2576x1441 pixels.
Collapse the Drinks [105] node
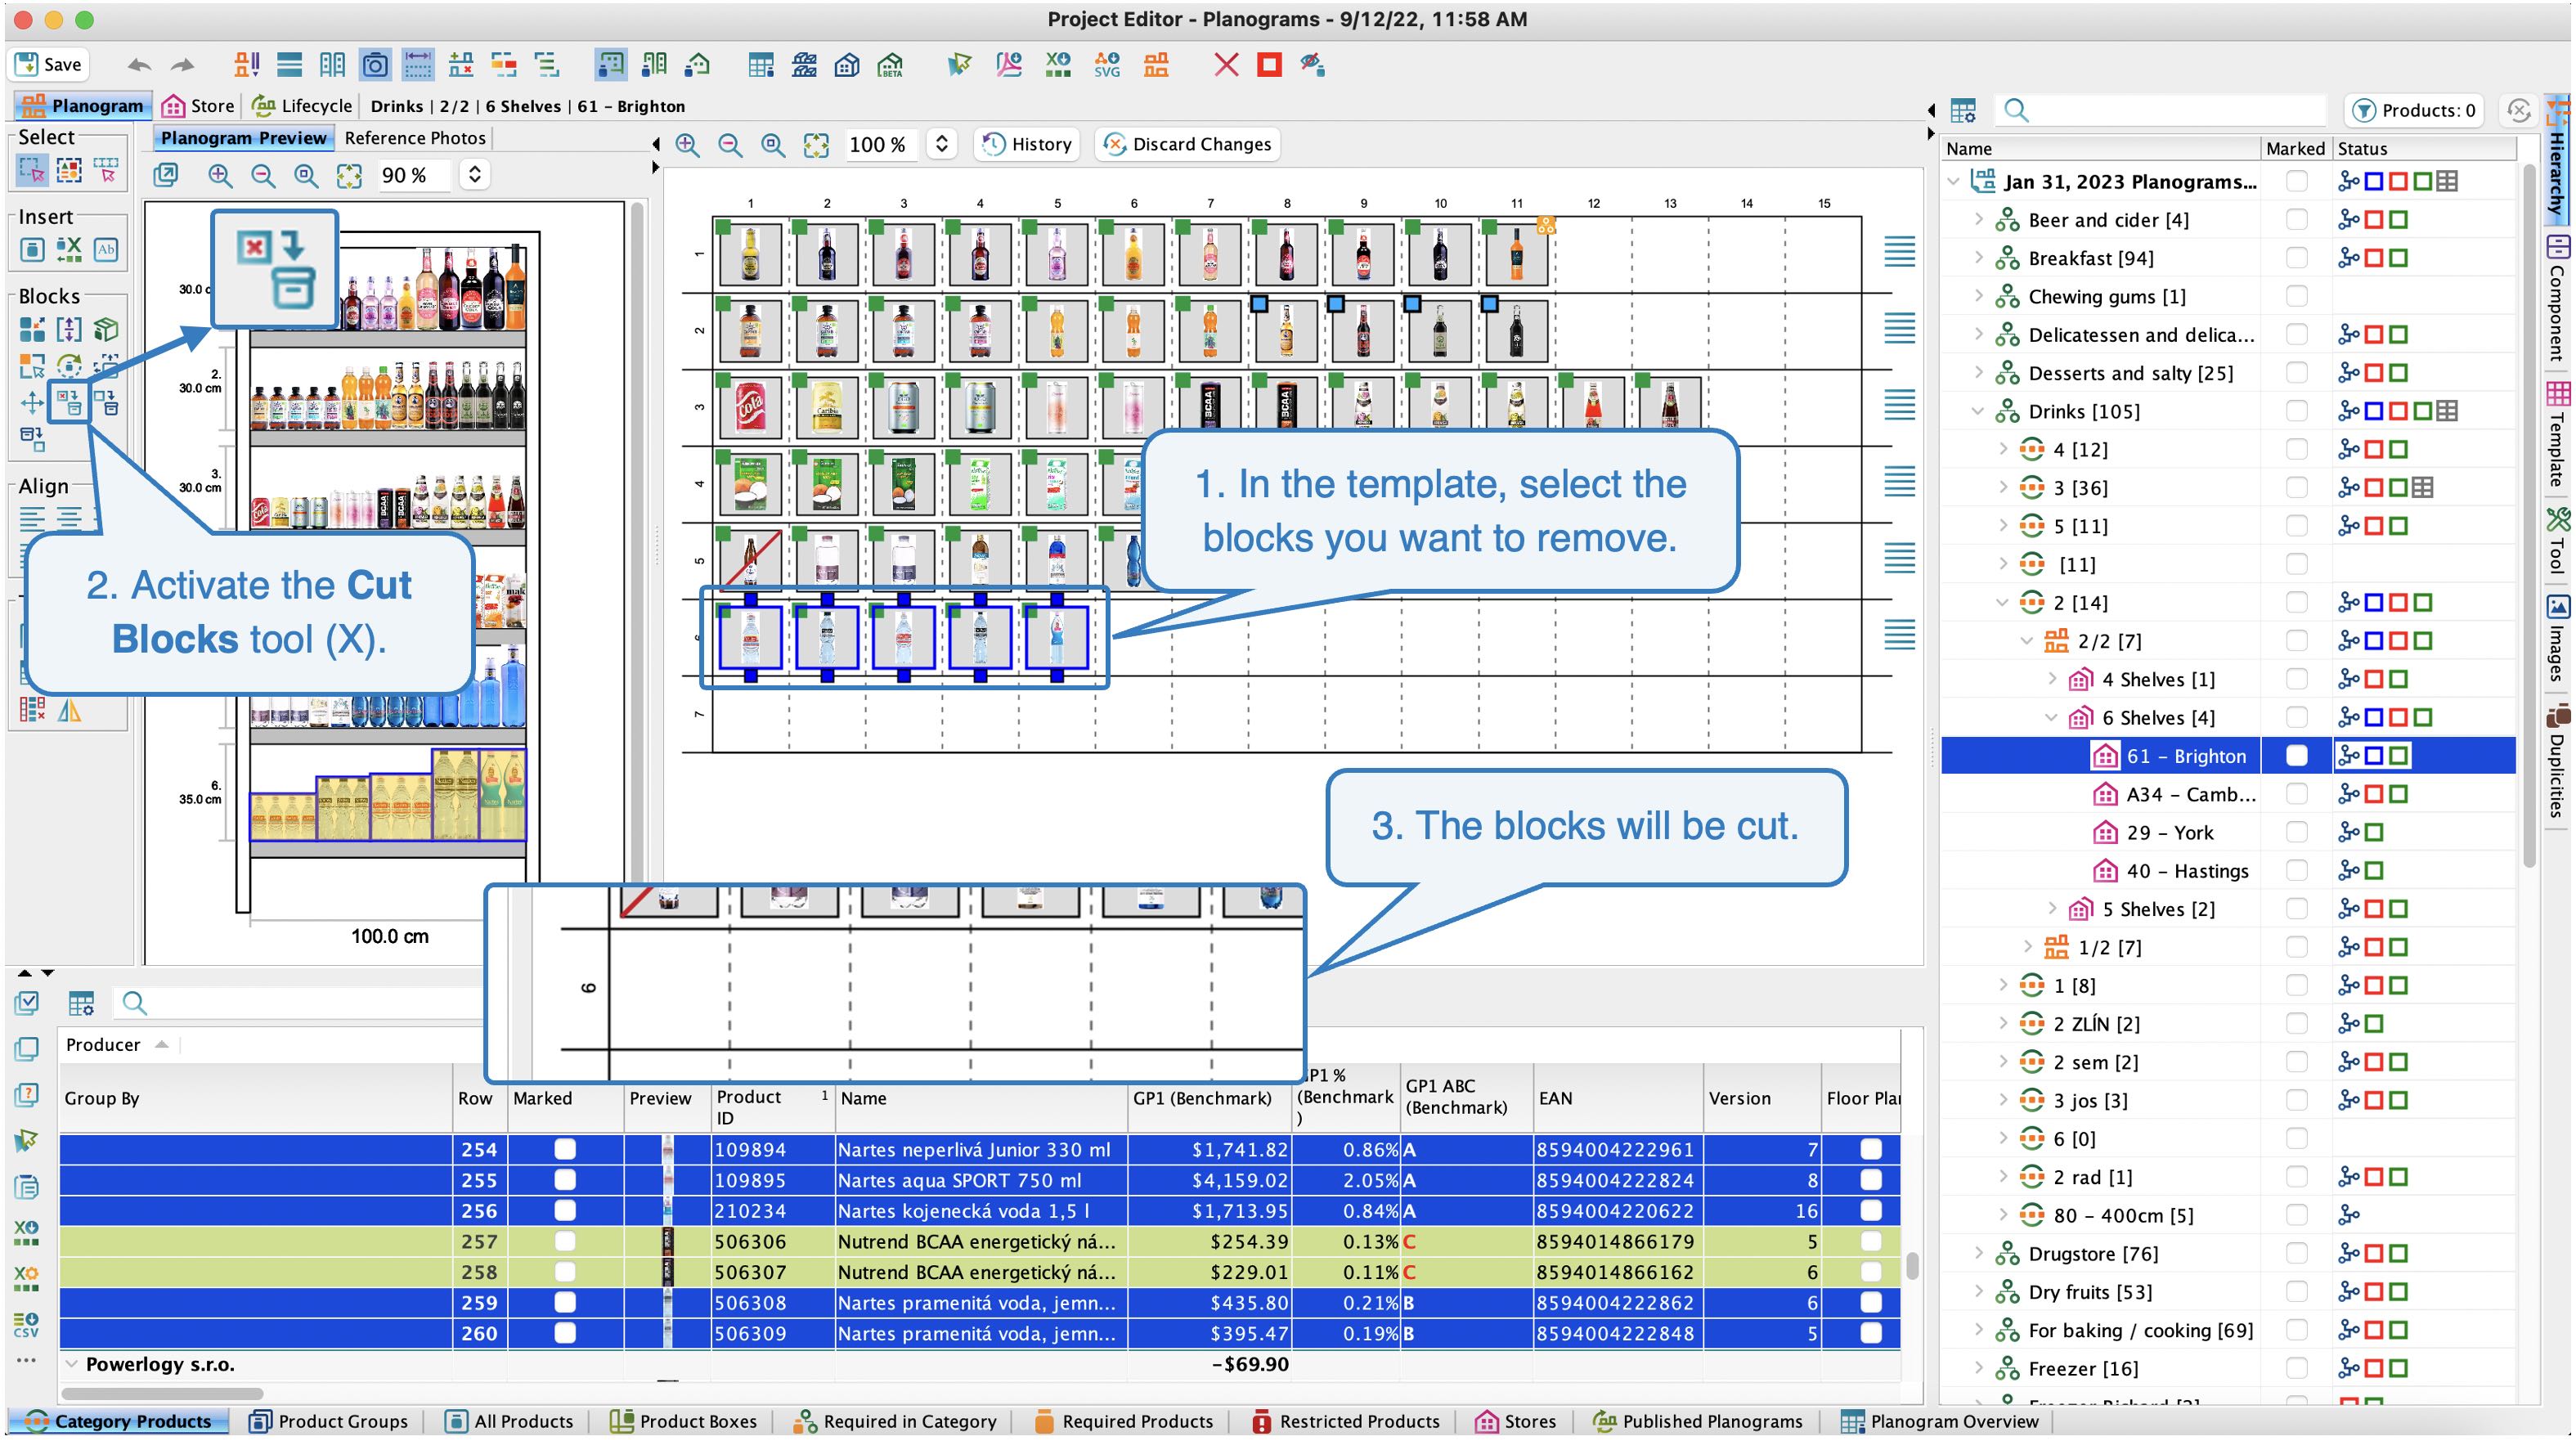tap(1978, 411)
